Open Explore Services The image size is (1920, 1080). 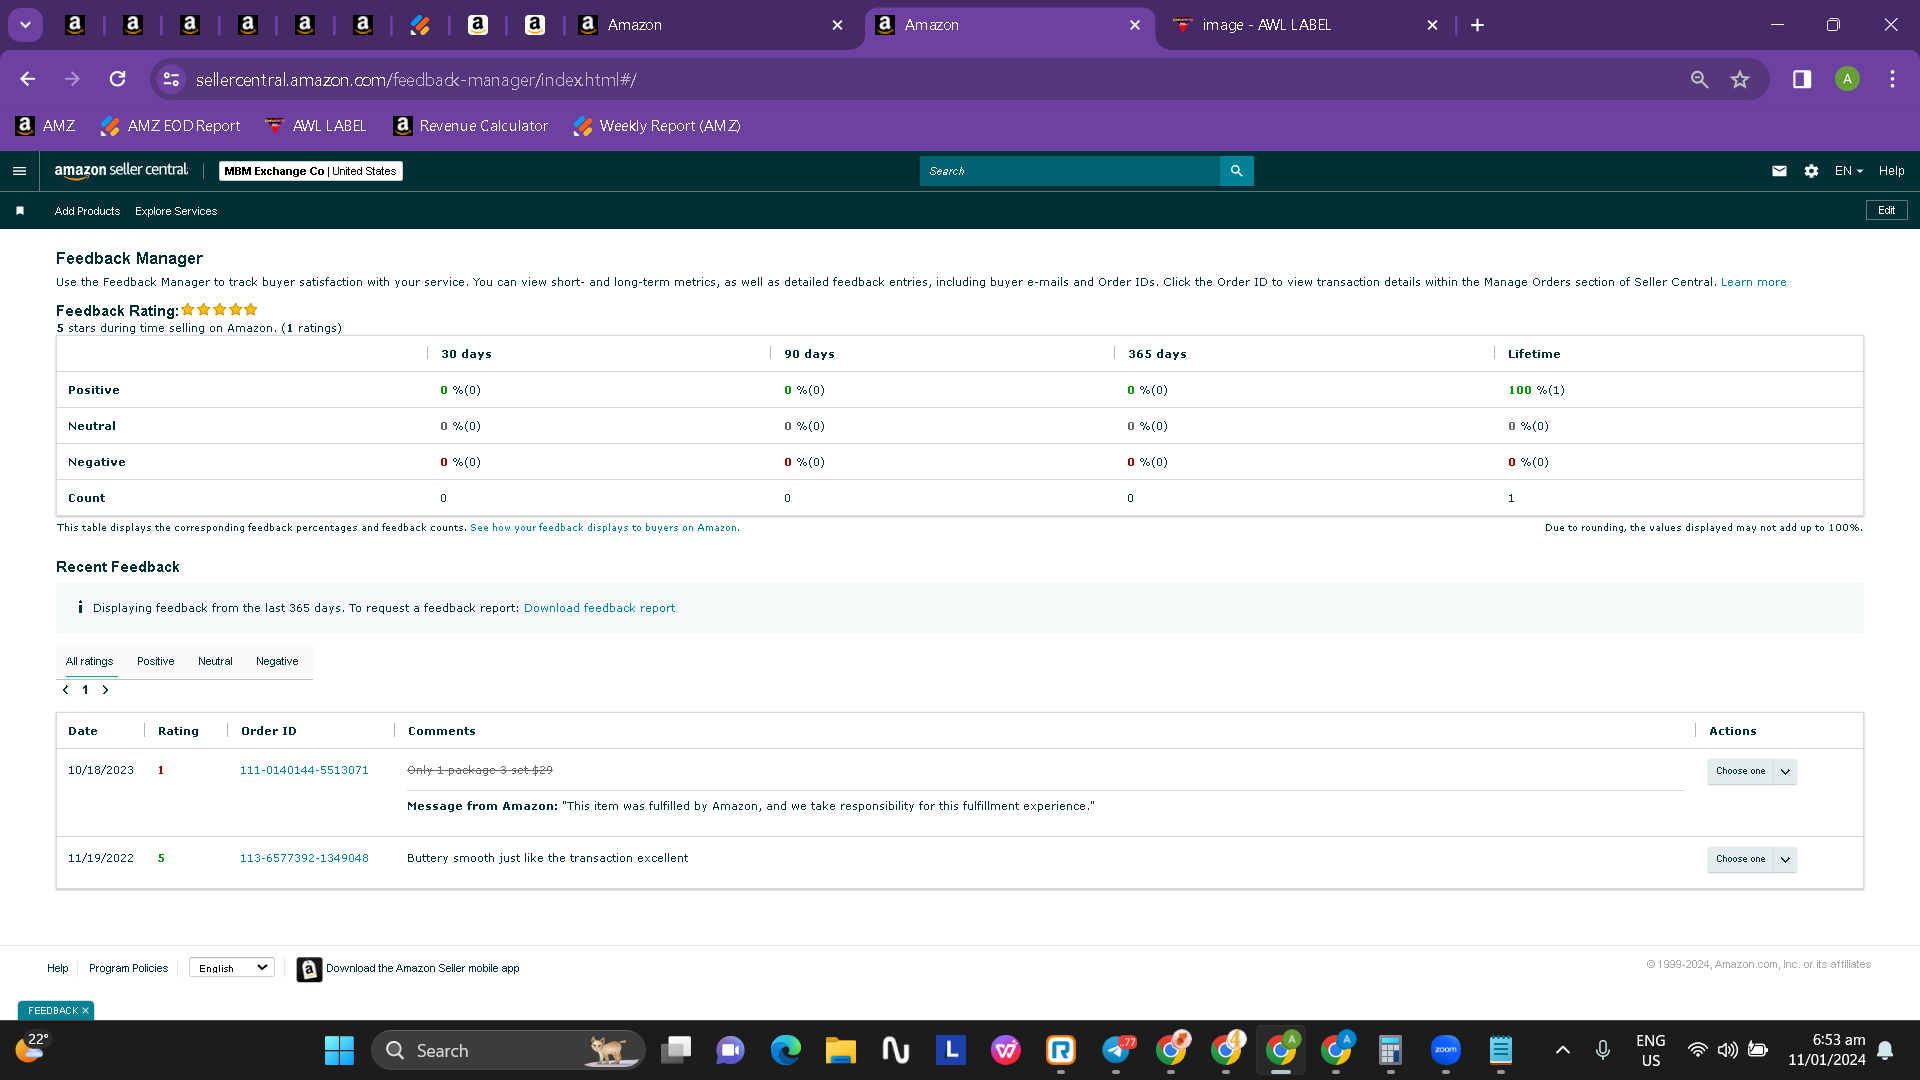coord(176,211)
